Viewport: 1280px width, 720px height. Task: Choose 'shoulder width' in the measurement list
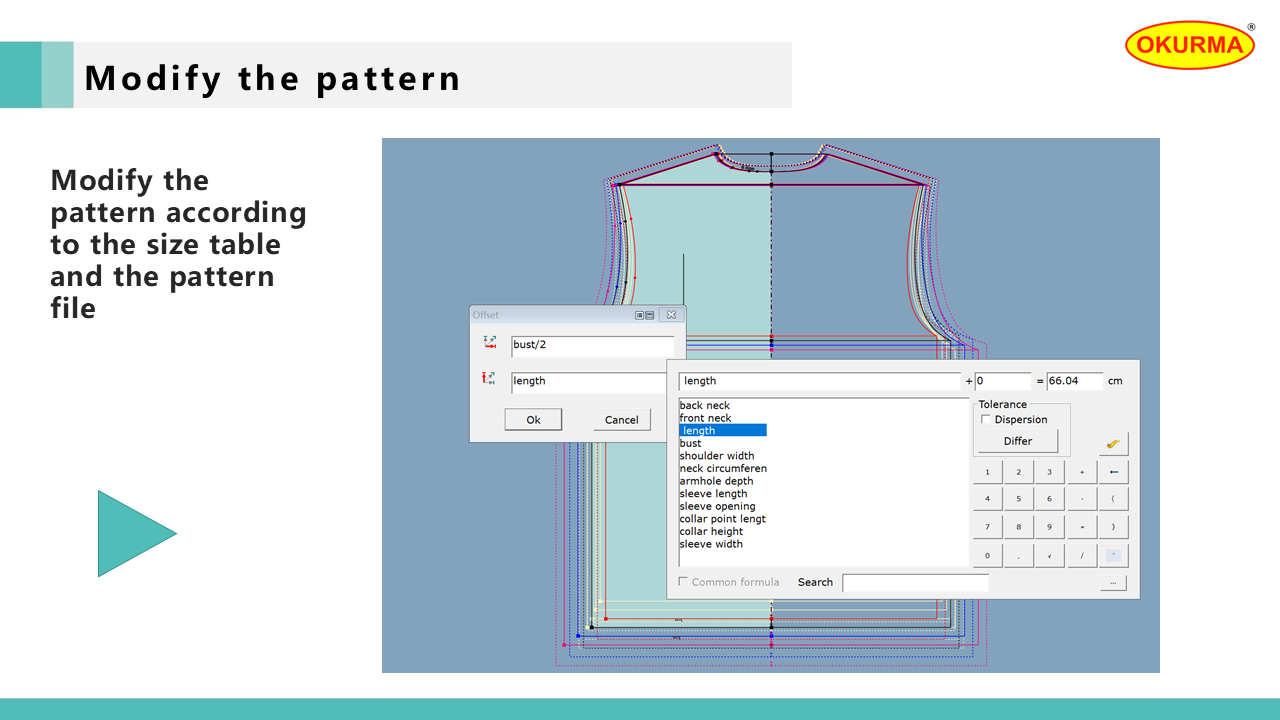717,456
